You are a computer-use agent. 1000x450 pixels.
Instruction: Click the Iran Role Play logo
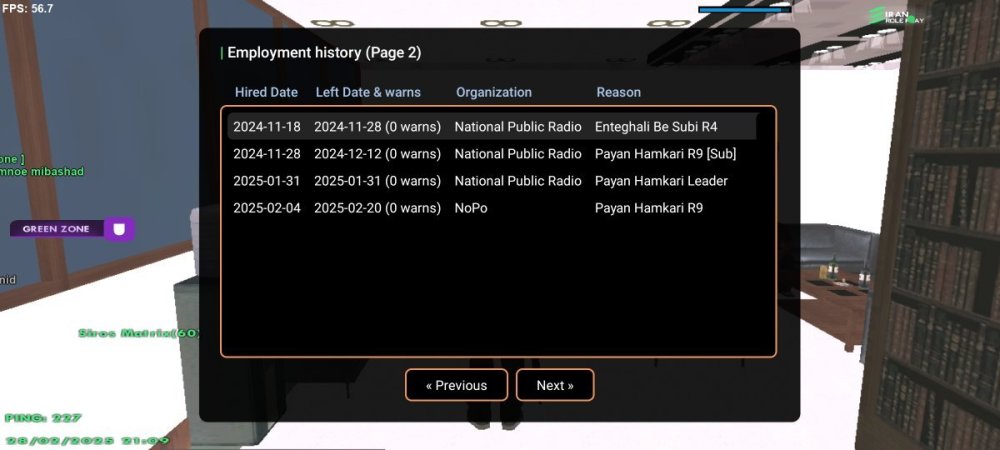click(898, 17)
